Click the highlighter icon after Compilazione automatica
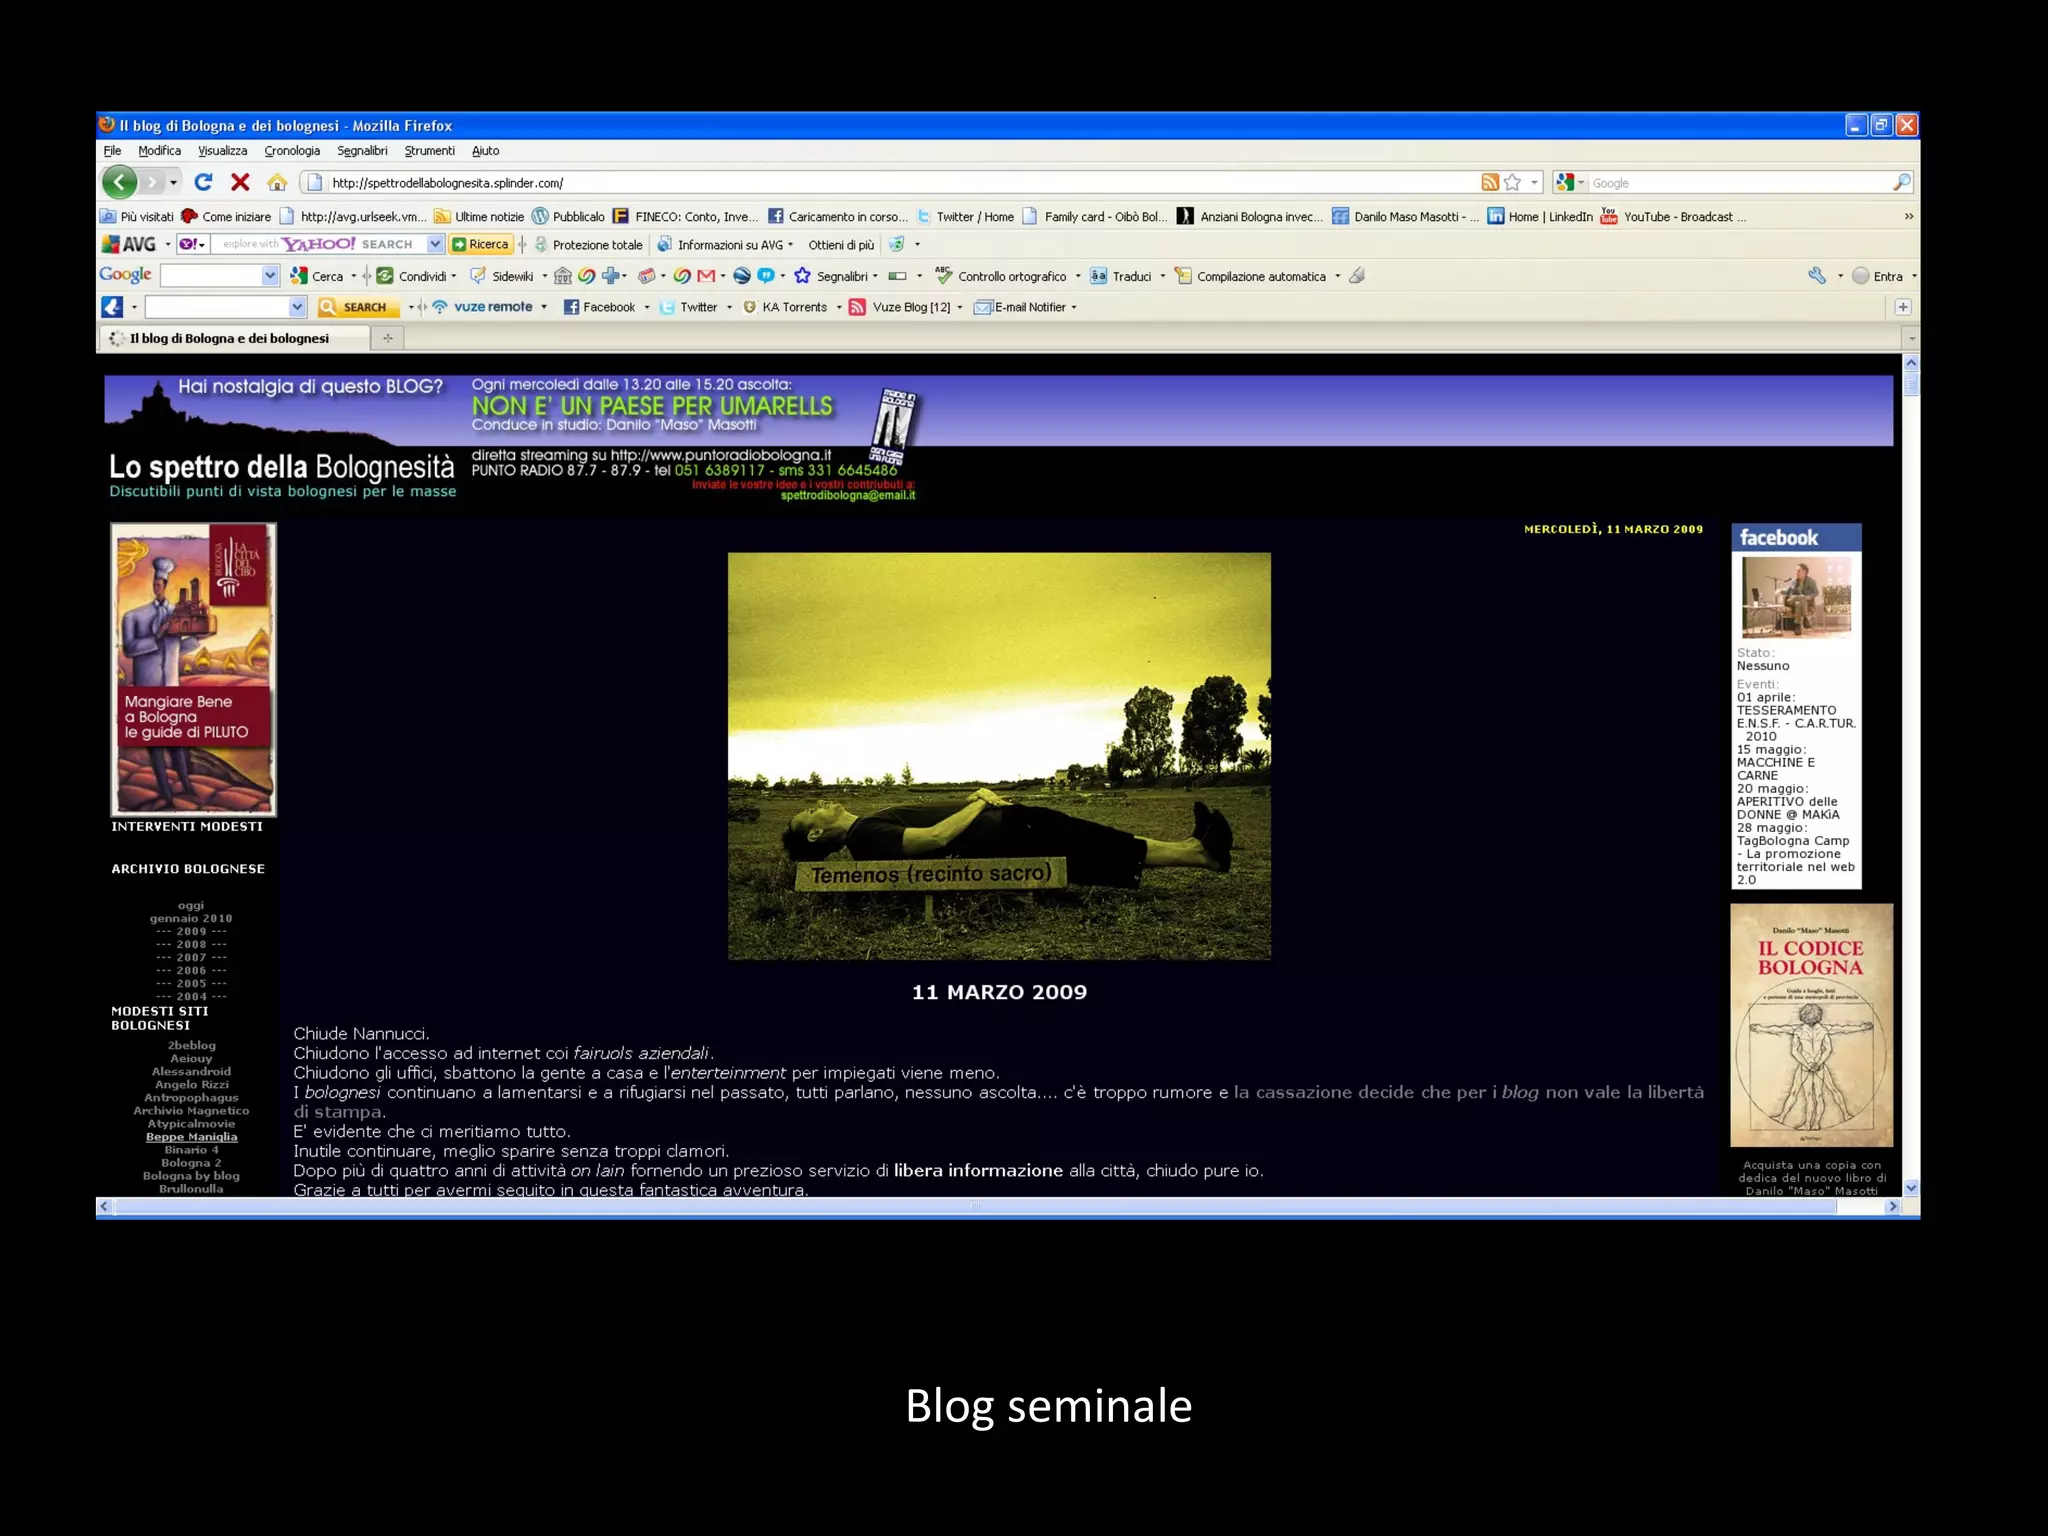 tap(1357, 276)
